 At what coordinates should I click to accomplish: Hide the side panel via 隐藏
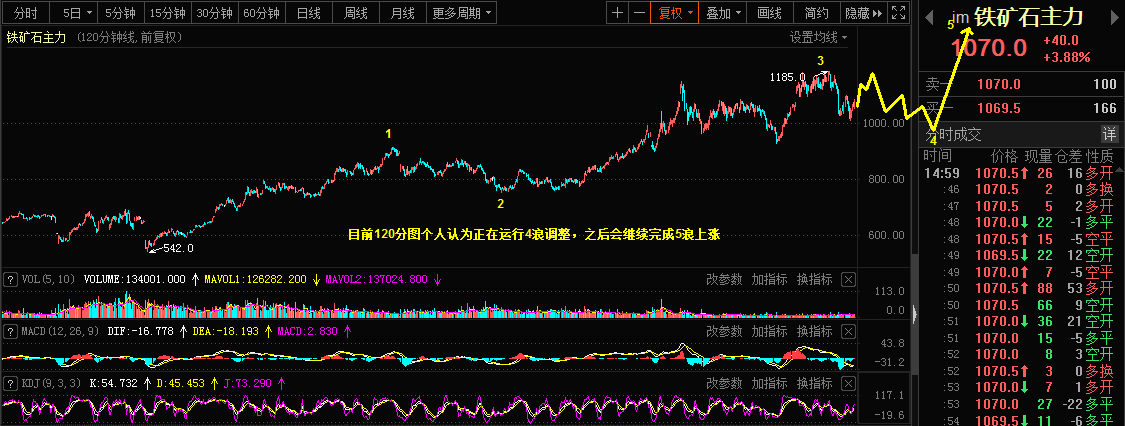(863, 13)
